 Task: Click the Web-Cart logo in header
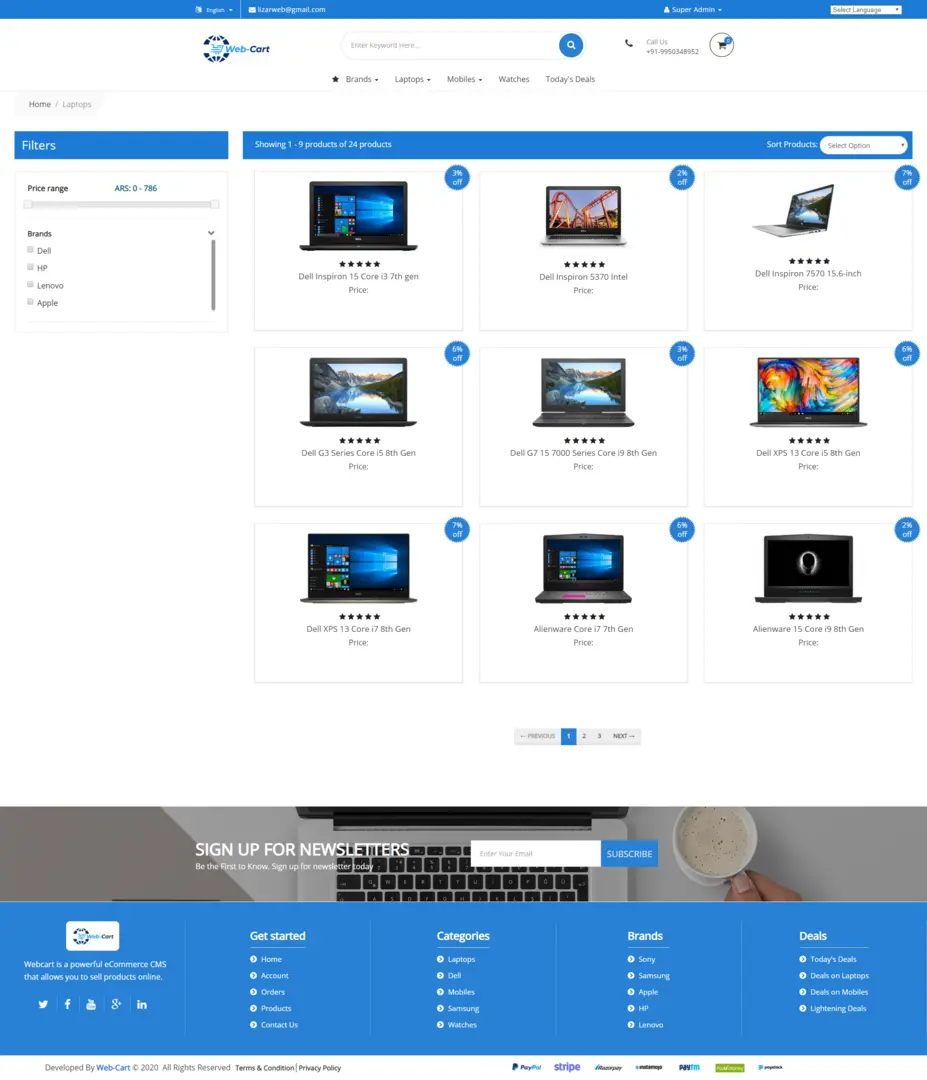pyautogui.click(x=236, y=49)
